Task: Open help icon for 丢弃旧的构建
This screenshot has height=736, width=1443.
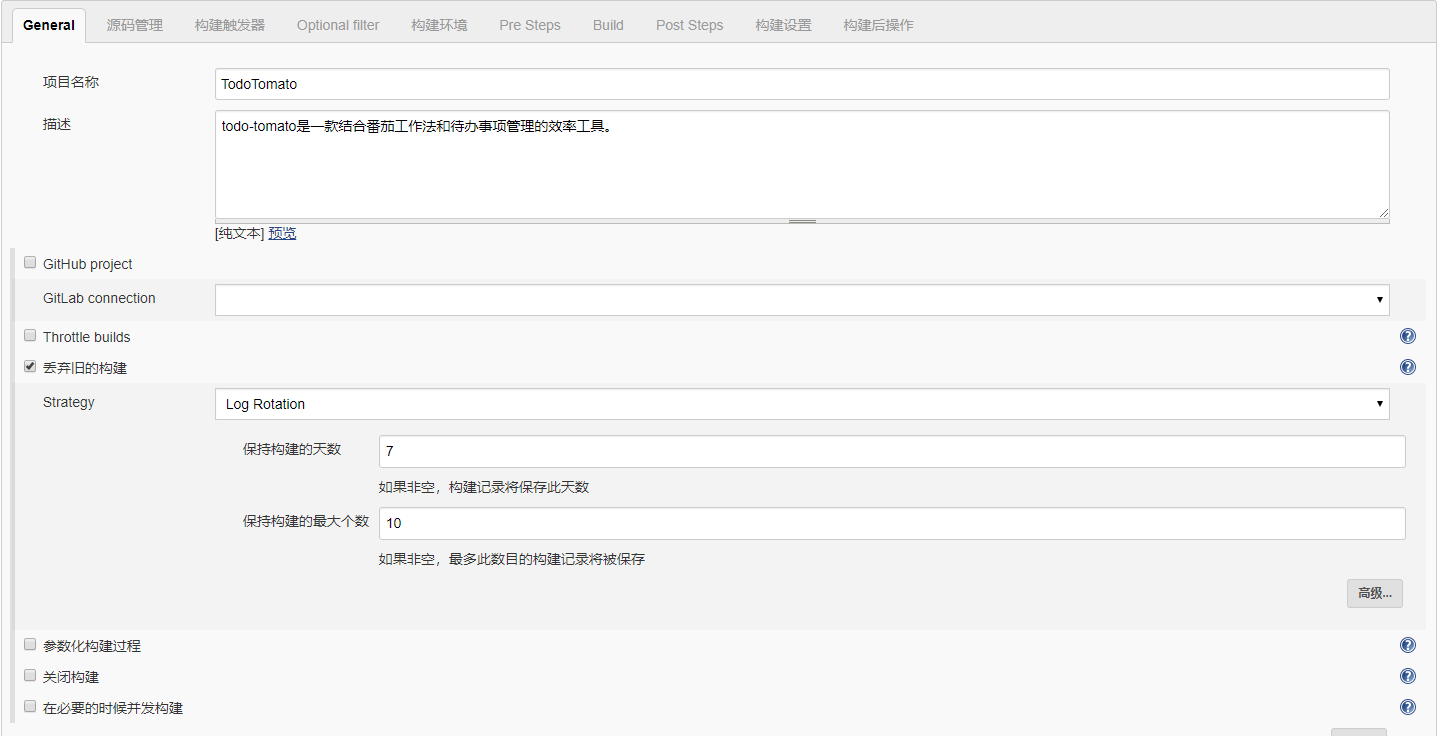Action: tap(1408, 367)
